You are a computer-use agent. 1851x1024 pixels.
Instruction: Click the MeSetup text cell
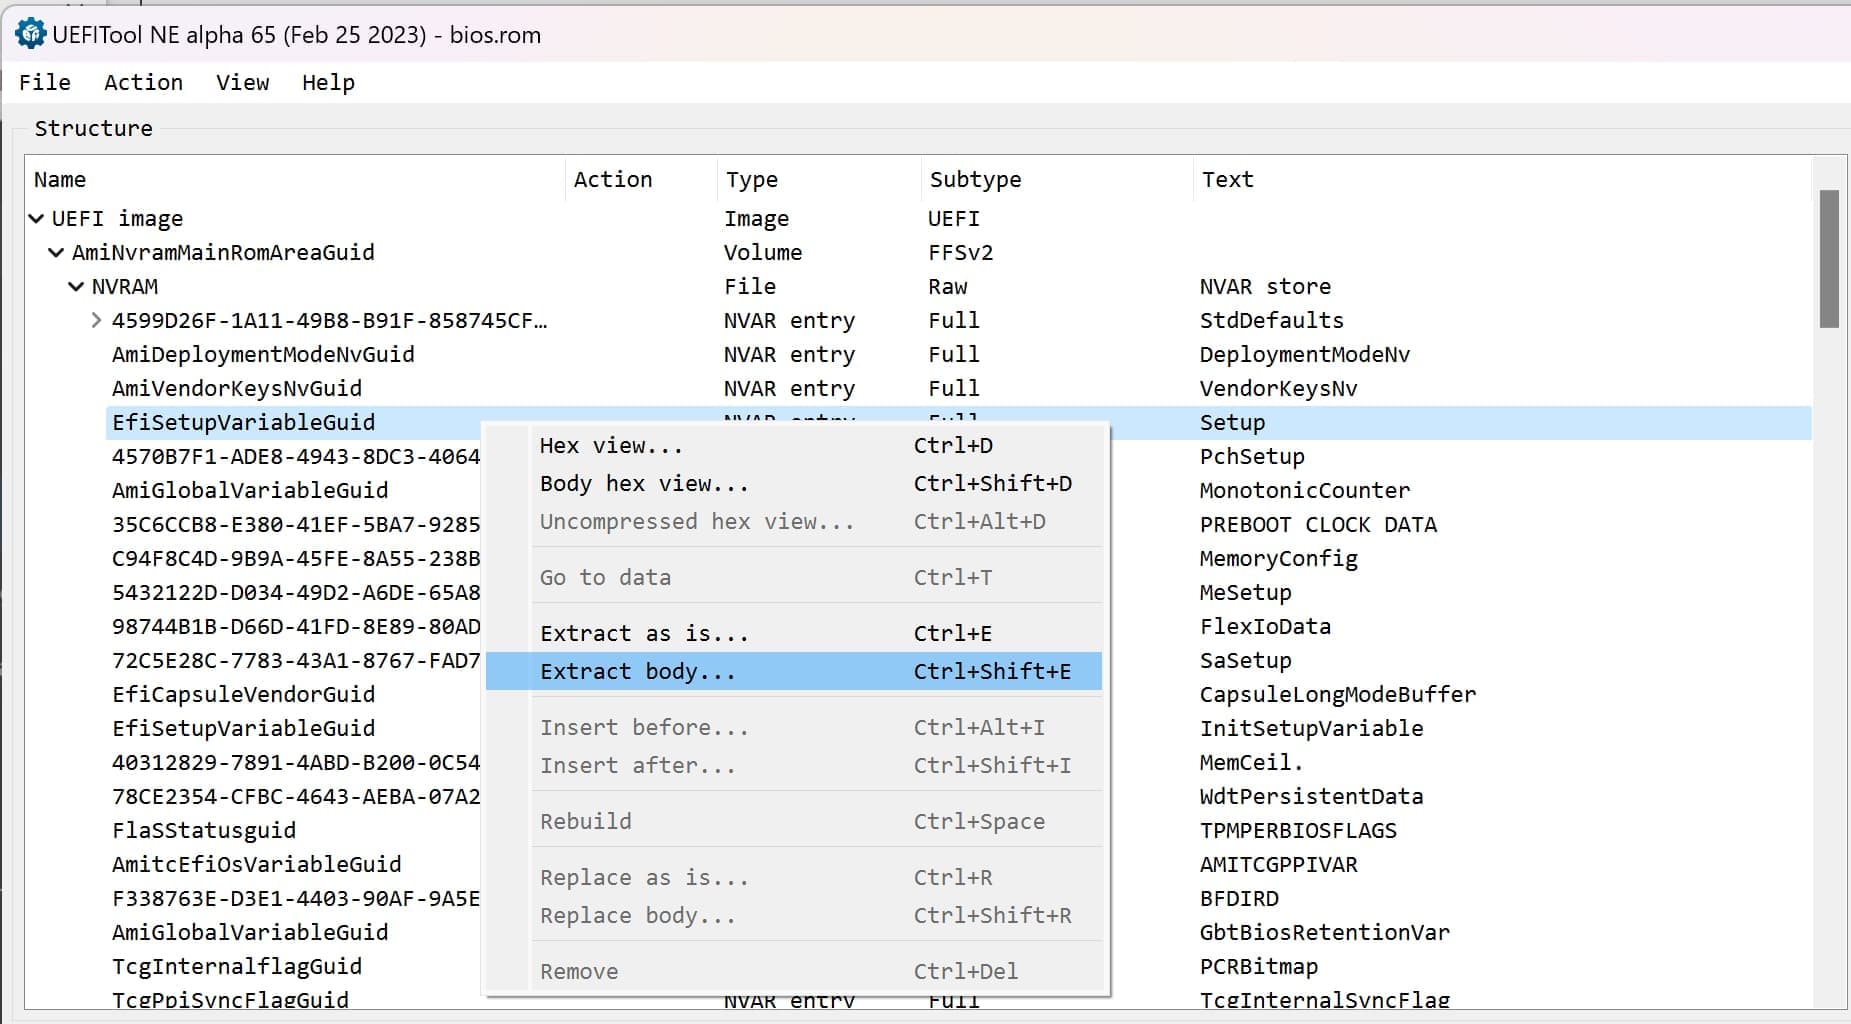pyautogui.click(x=1246, y=592)
